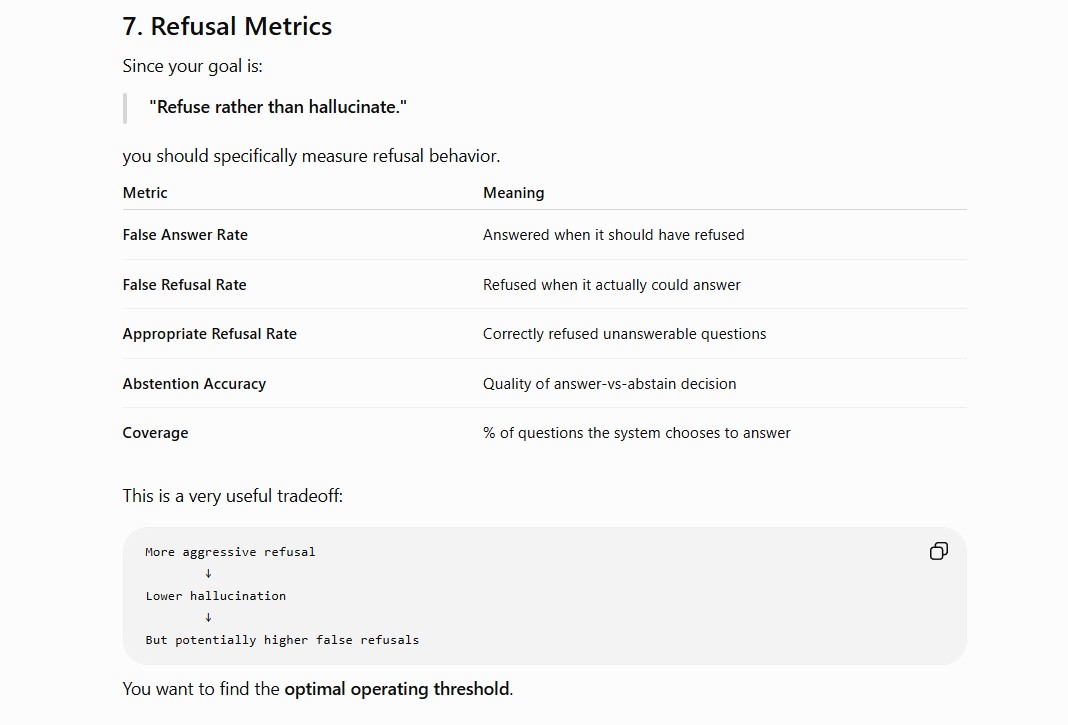Click bold "optimal operating threshold" text
The height and width of the screenshot is (725, 1068).
pyautogui.click(x=396, y=689)
